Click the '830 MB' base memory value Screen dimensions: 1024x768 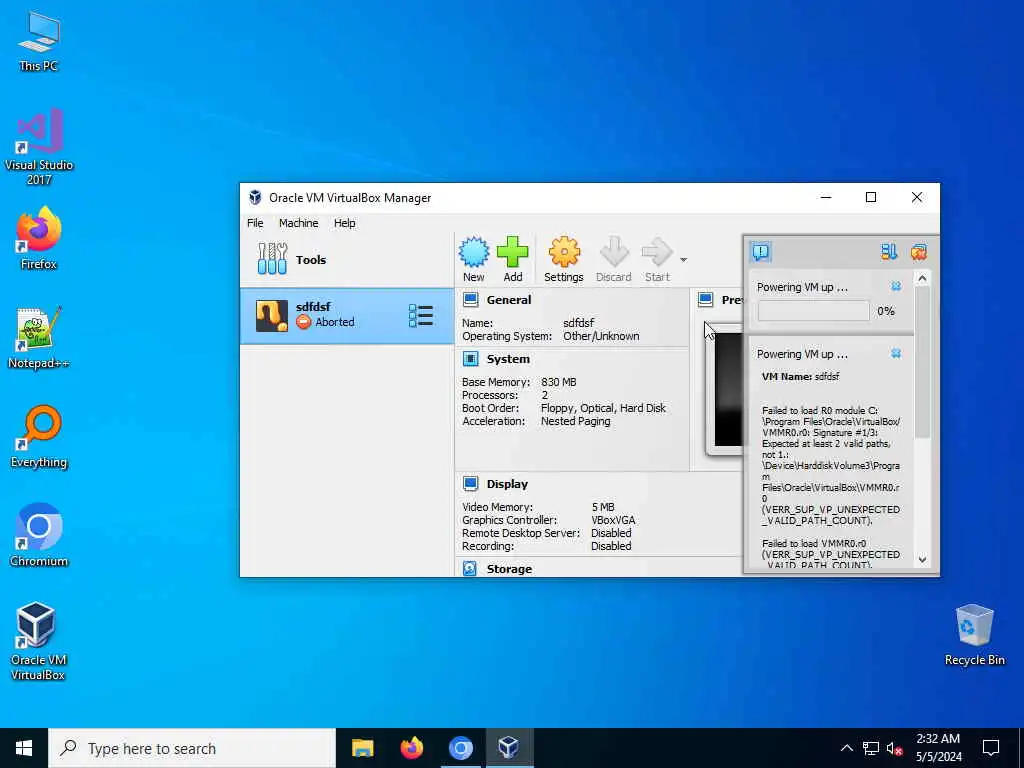(x=558, y=382)
